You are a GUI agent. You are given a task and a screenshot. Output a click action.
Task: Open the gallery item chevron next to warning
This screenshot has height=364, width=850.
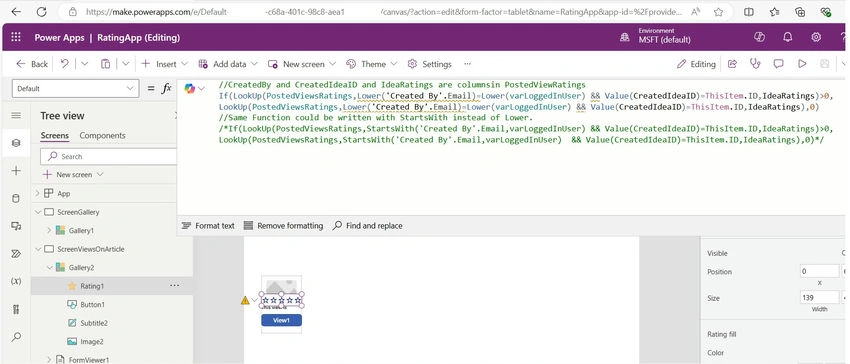(x=255, y=300)
